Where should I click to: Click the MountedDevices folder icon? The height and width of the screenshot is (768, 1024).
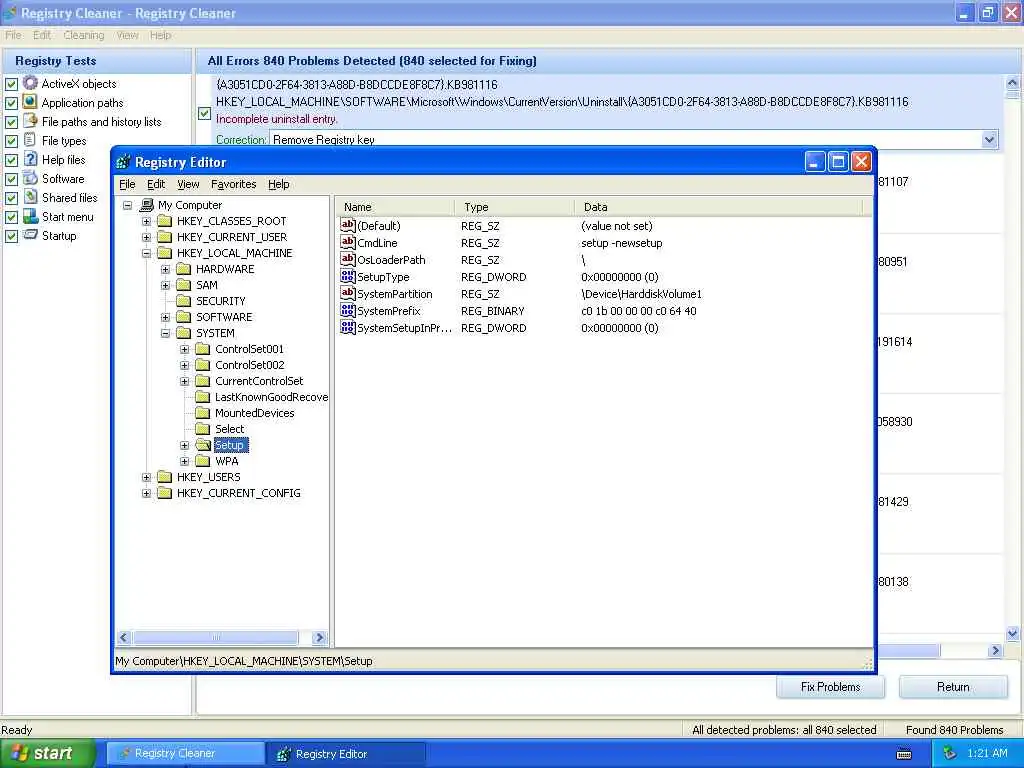(x=203, y=413)
